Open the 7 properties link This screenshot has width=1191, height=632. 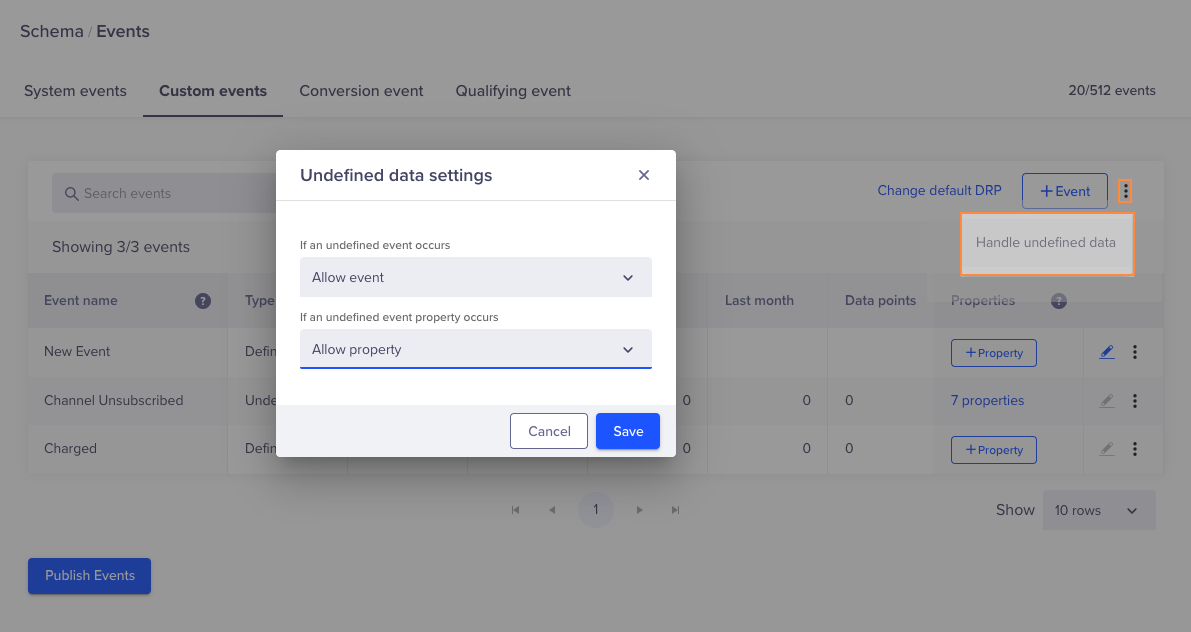(x=987, y=401)
